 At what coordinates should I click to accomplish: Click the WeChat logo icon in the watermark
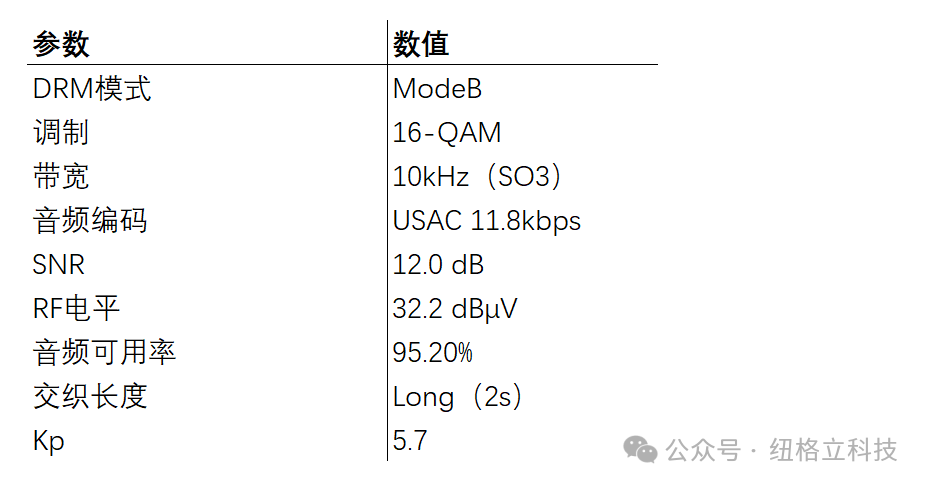[640, 450]
